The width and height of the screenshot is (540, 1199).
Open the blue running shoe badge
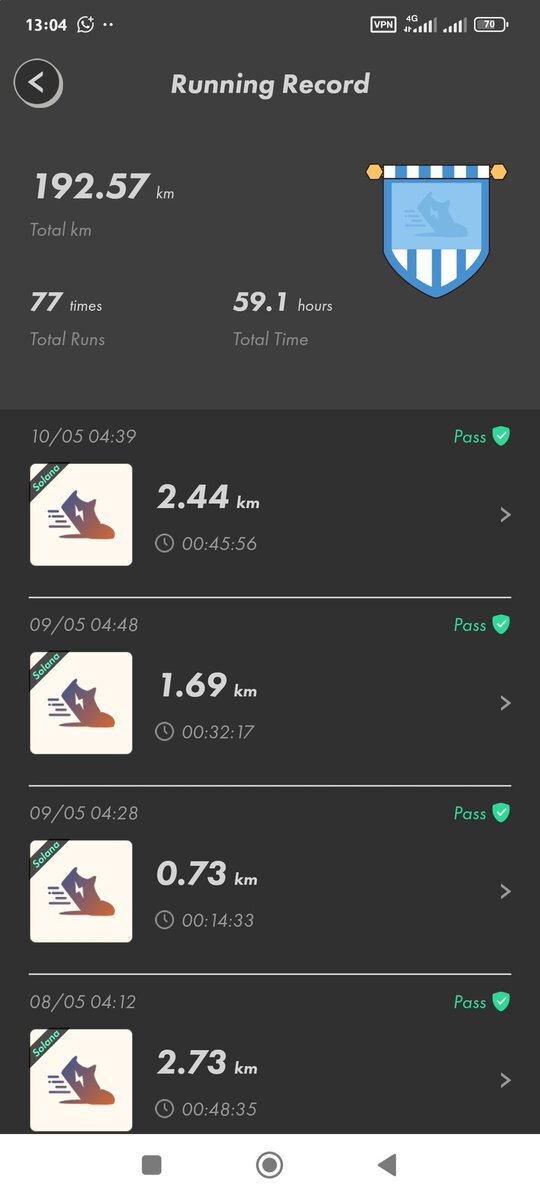point(436,229)
